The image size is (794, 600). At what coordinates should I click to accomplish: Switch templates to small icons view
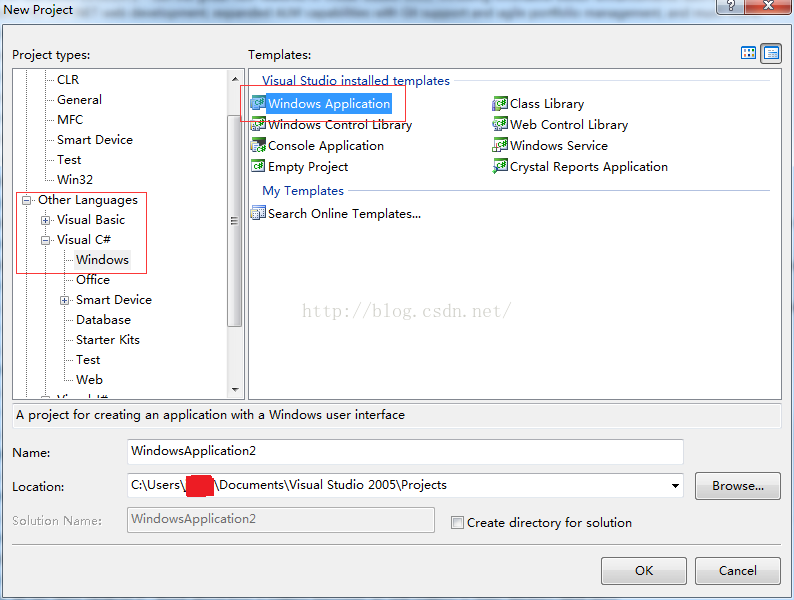tap(771, 53)
